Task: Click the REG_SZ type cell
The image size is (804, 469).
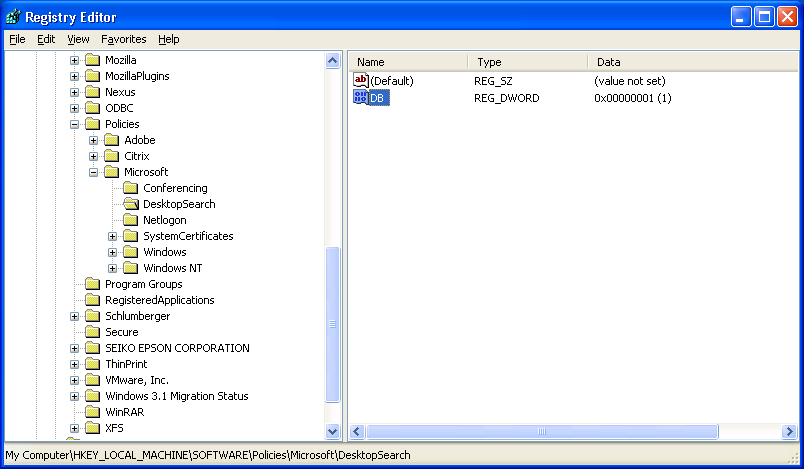Action: 493,81
